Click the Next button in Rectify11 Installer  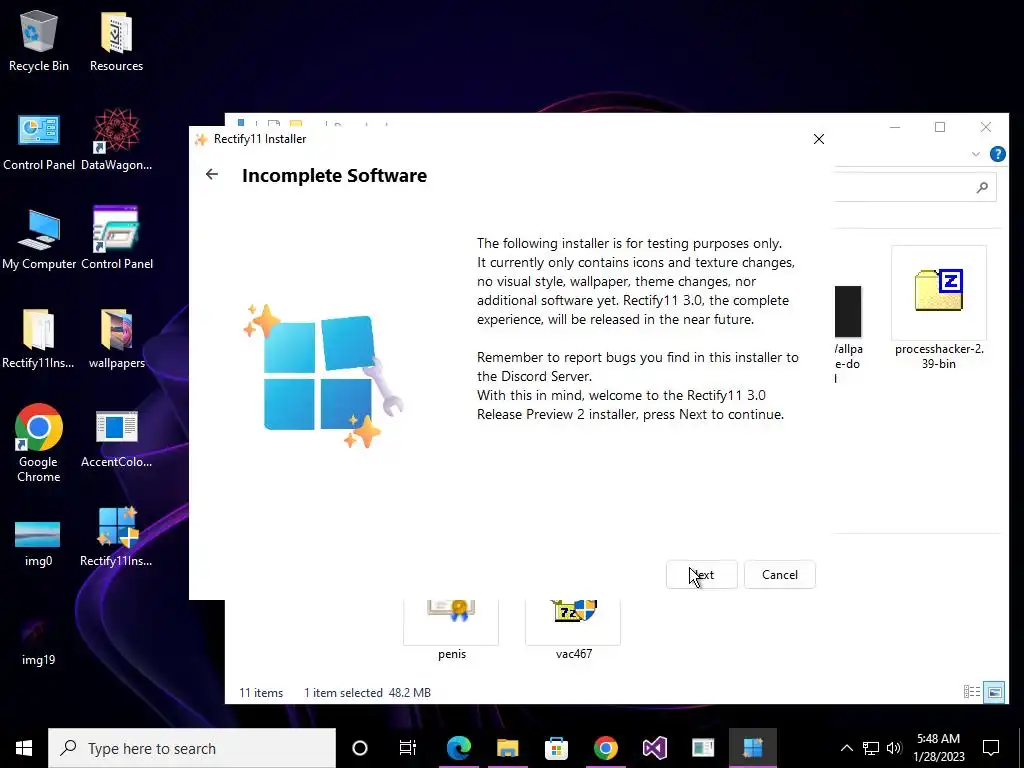701,575
